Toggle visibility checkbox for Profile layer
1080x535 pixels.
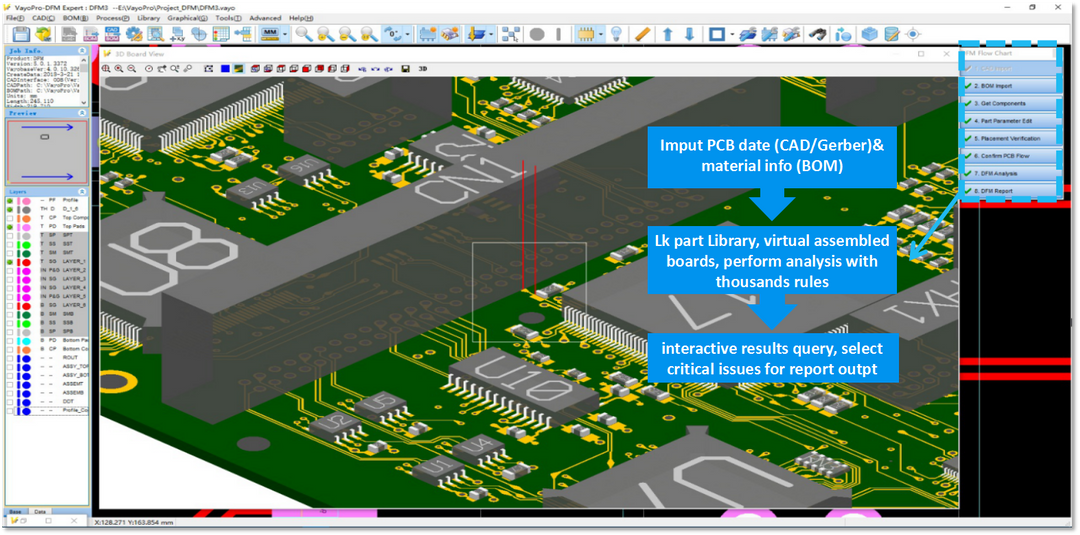click(x=10, y=200)
